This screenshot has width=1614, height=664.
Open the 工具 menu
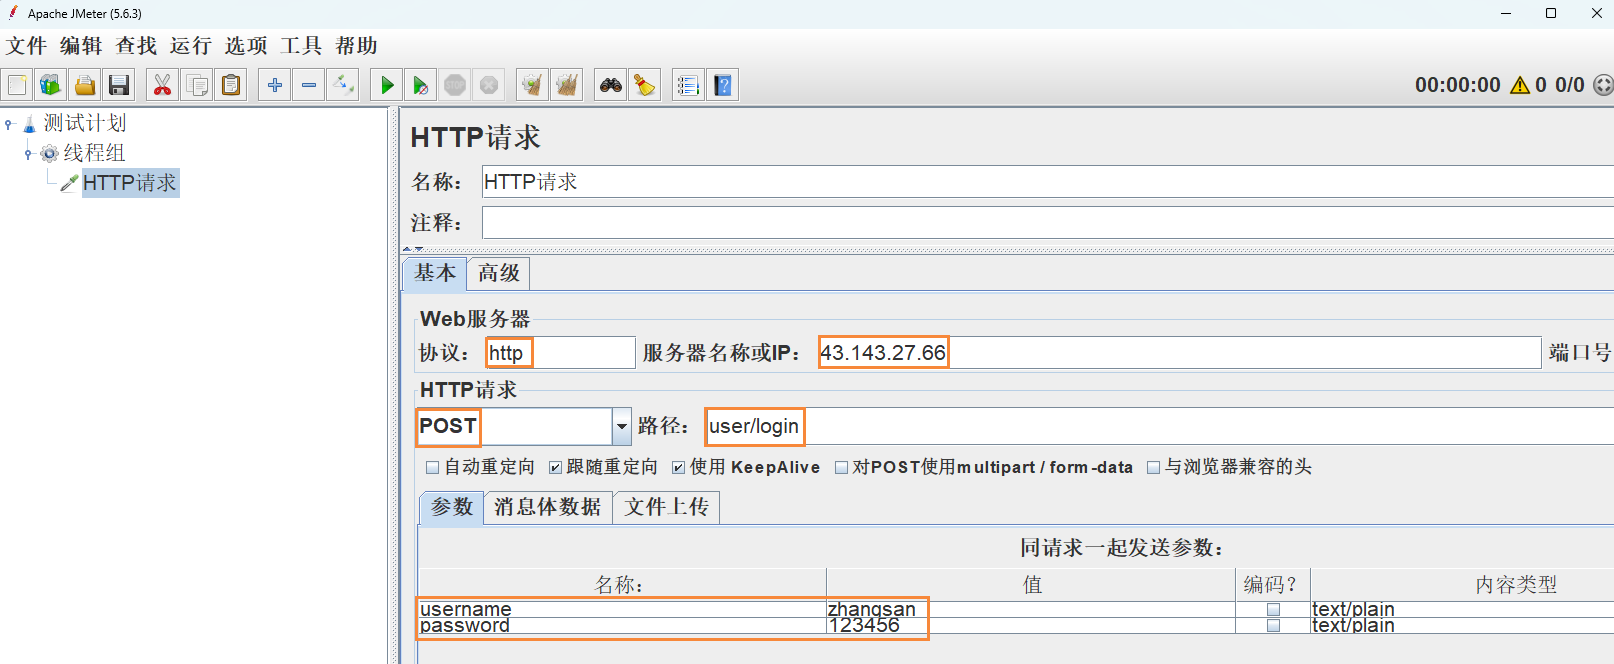pos(301,46)
